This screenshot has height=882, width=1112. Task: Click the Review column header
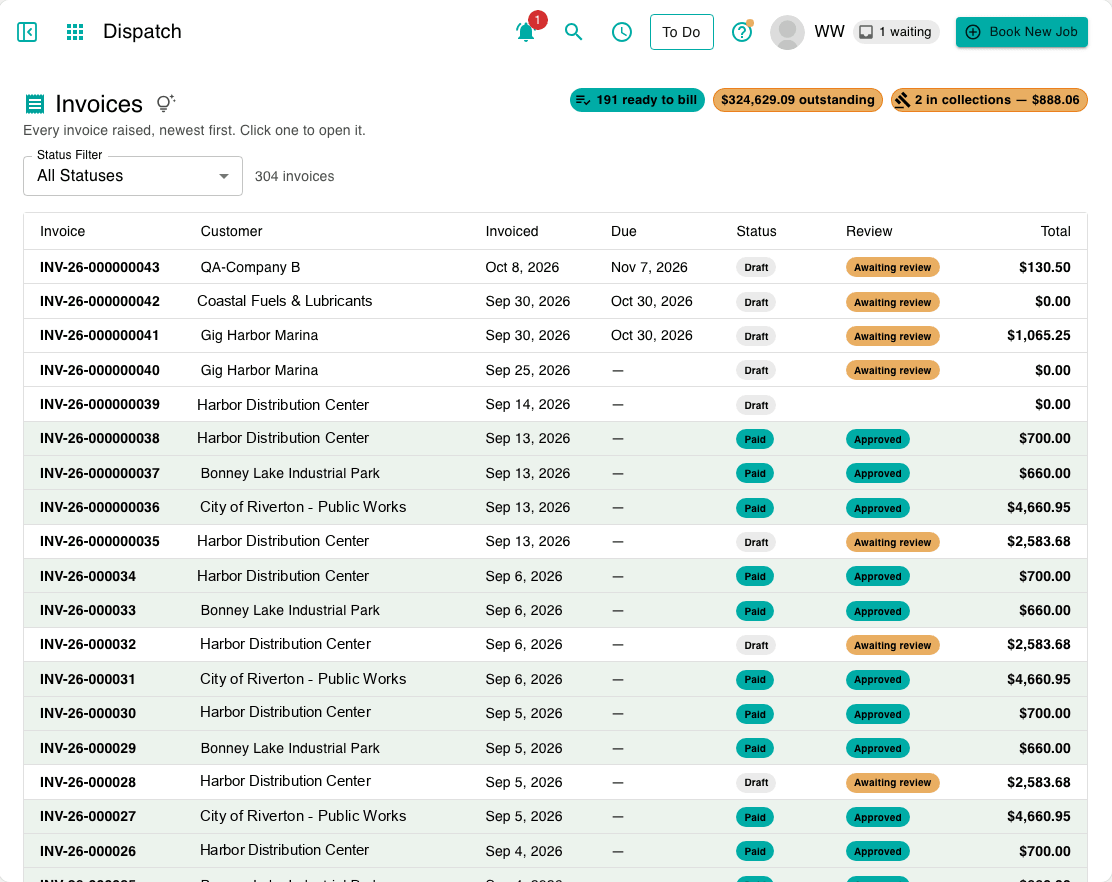869,231
